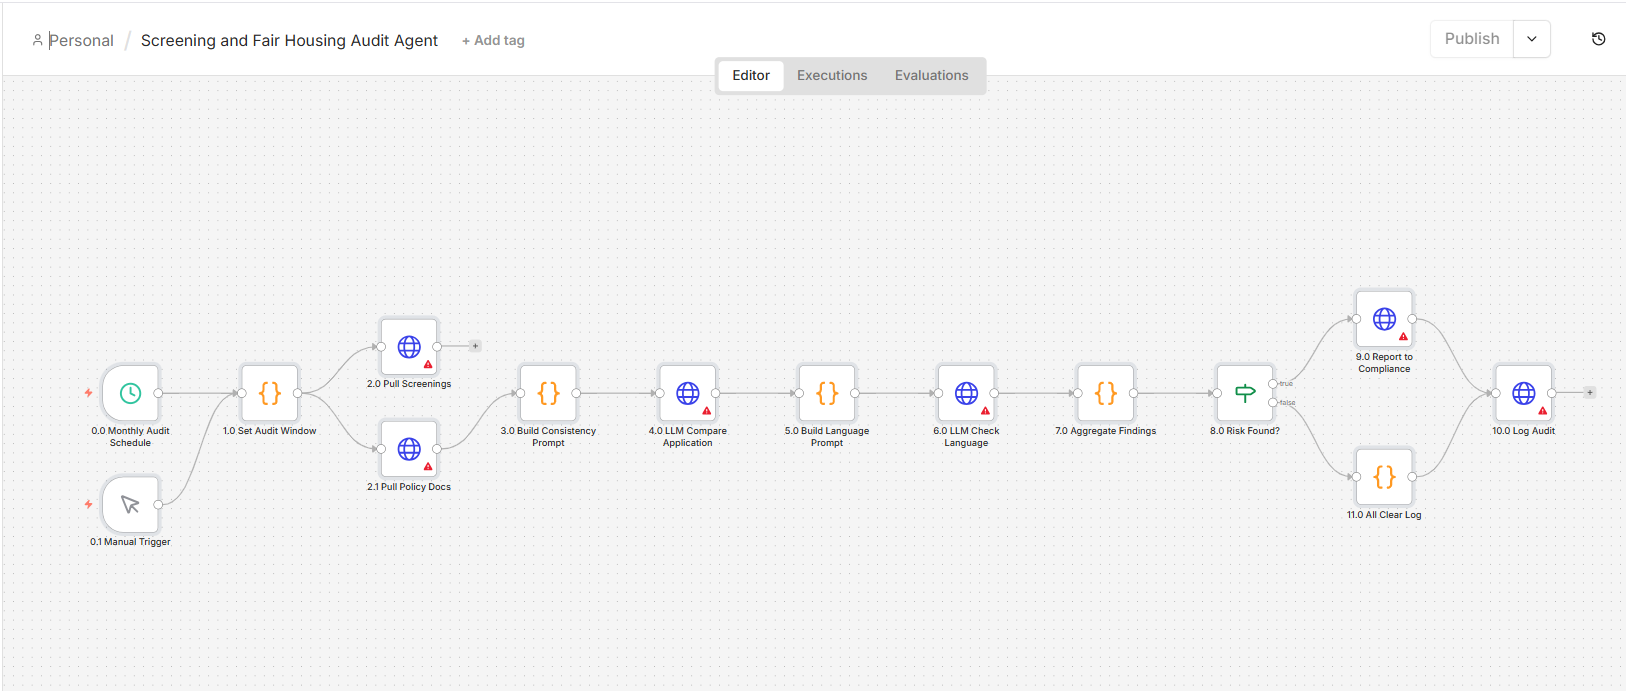The height and width of the screenshot is (691, 1626).
Task: Select the 3.0 Build Consistency Prompt node
Action: click(x=548, y=393)
